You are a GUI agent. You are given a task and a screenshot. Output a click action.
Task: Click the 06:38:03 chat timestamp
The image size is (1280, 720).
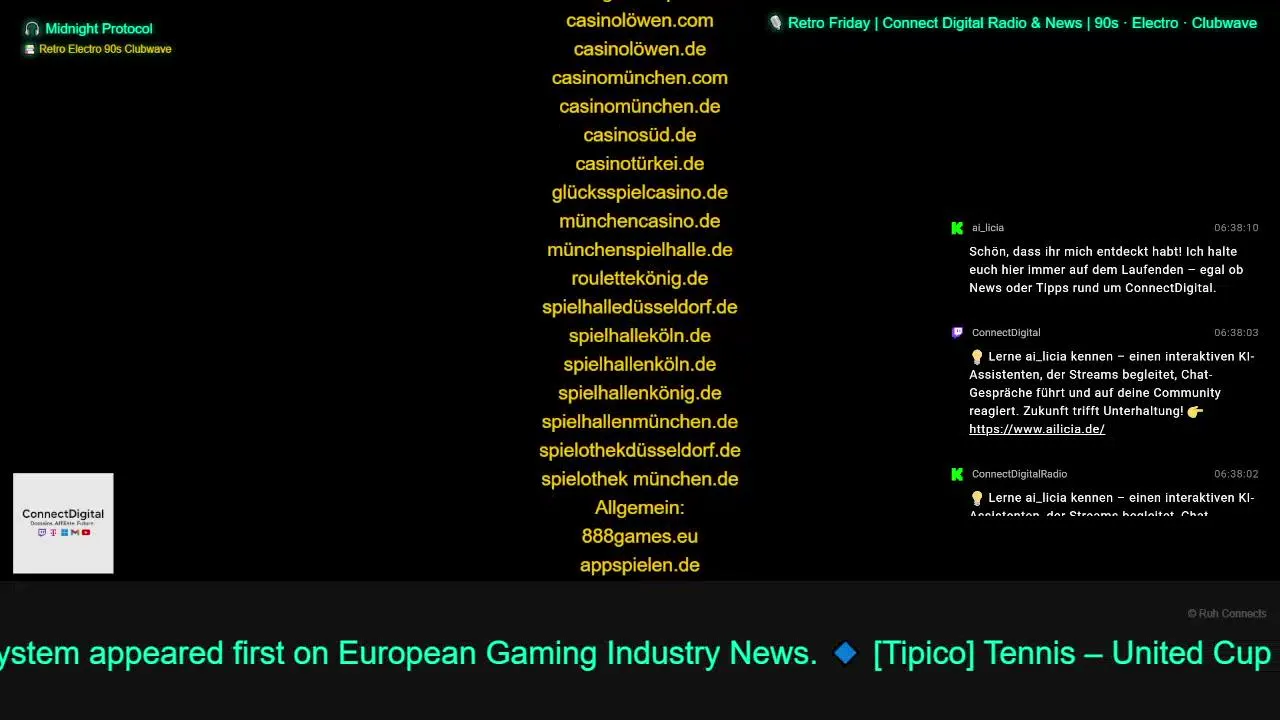tap(1236, 333)
